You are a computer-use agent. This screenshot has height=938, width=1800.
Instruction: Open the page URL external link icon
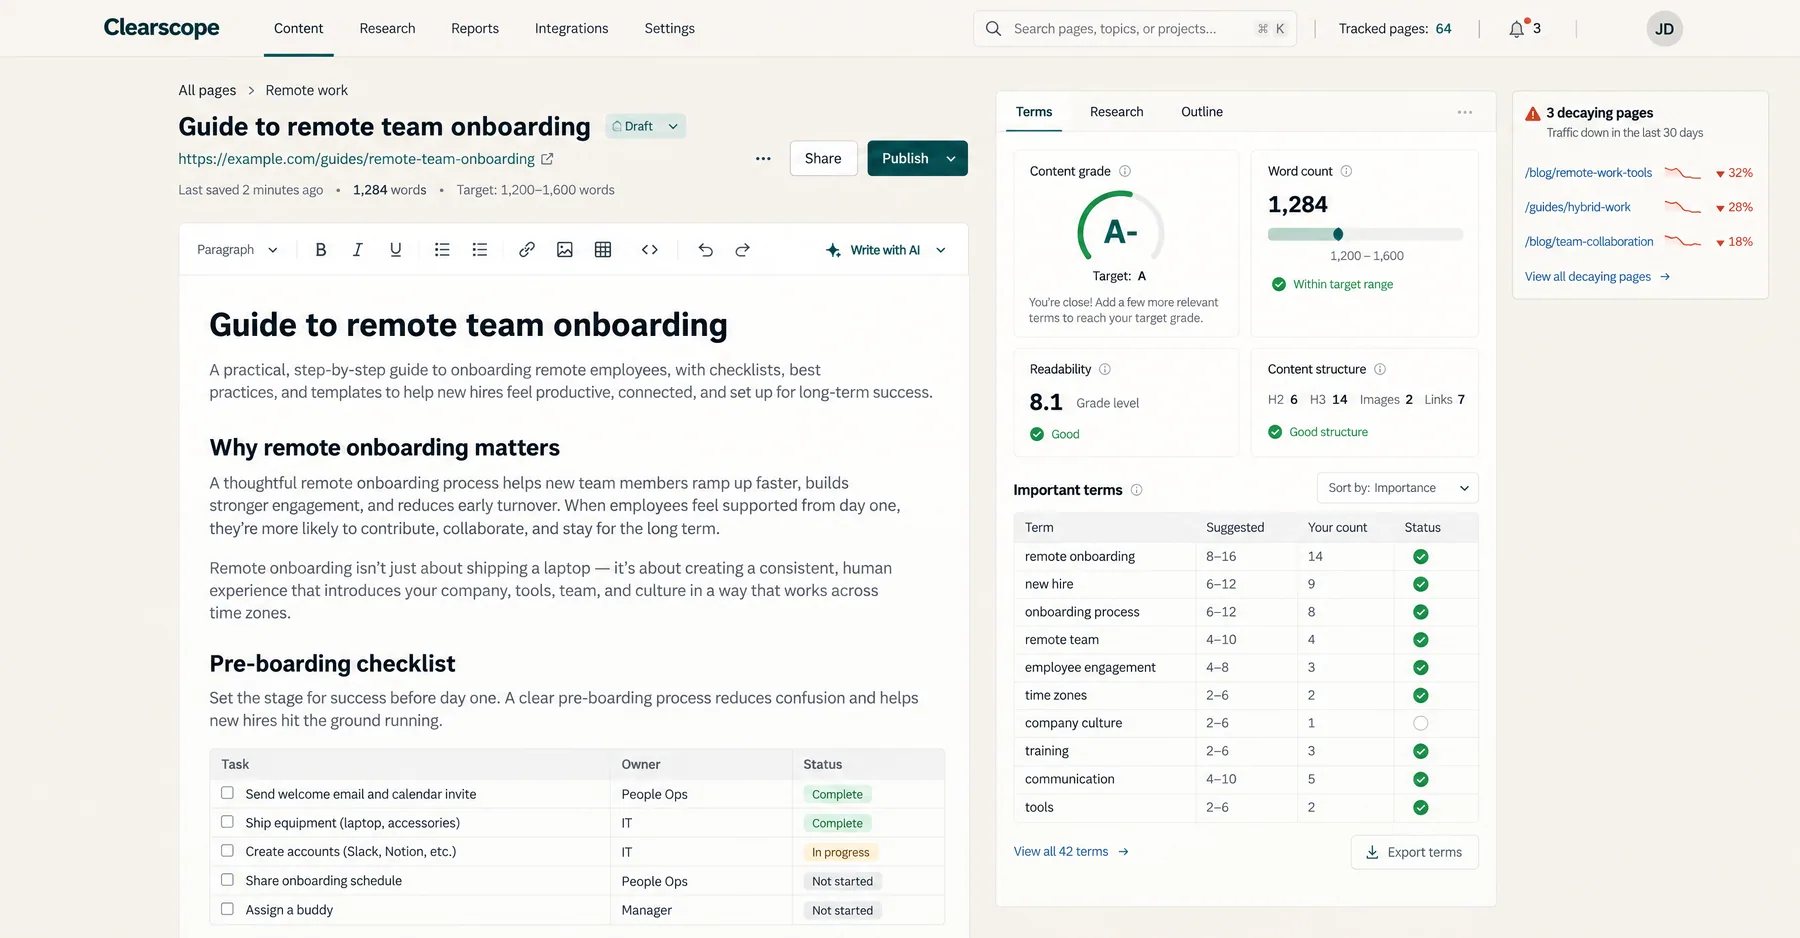click(x=547, y=159)
